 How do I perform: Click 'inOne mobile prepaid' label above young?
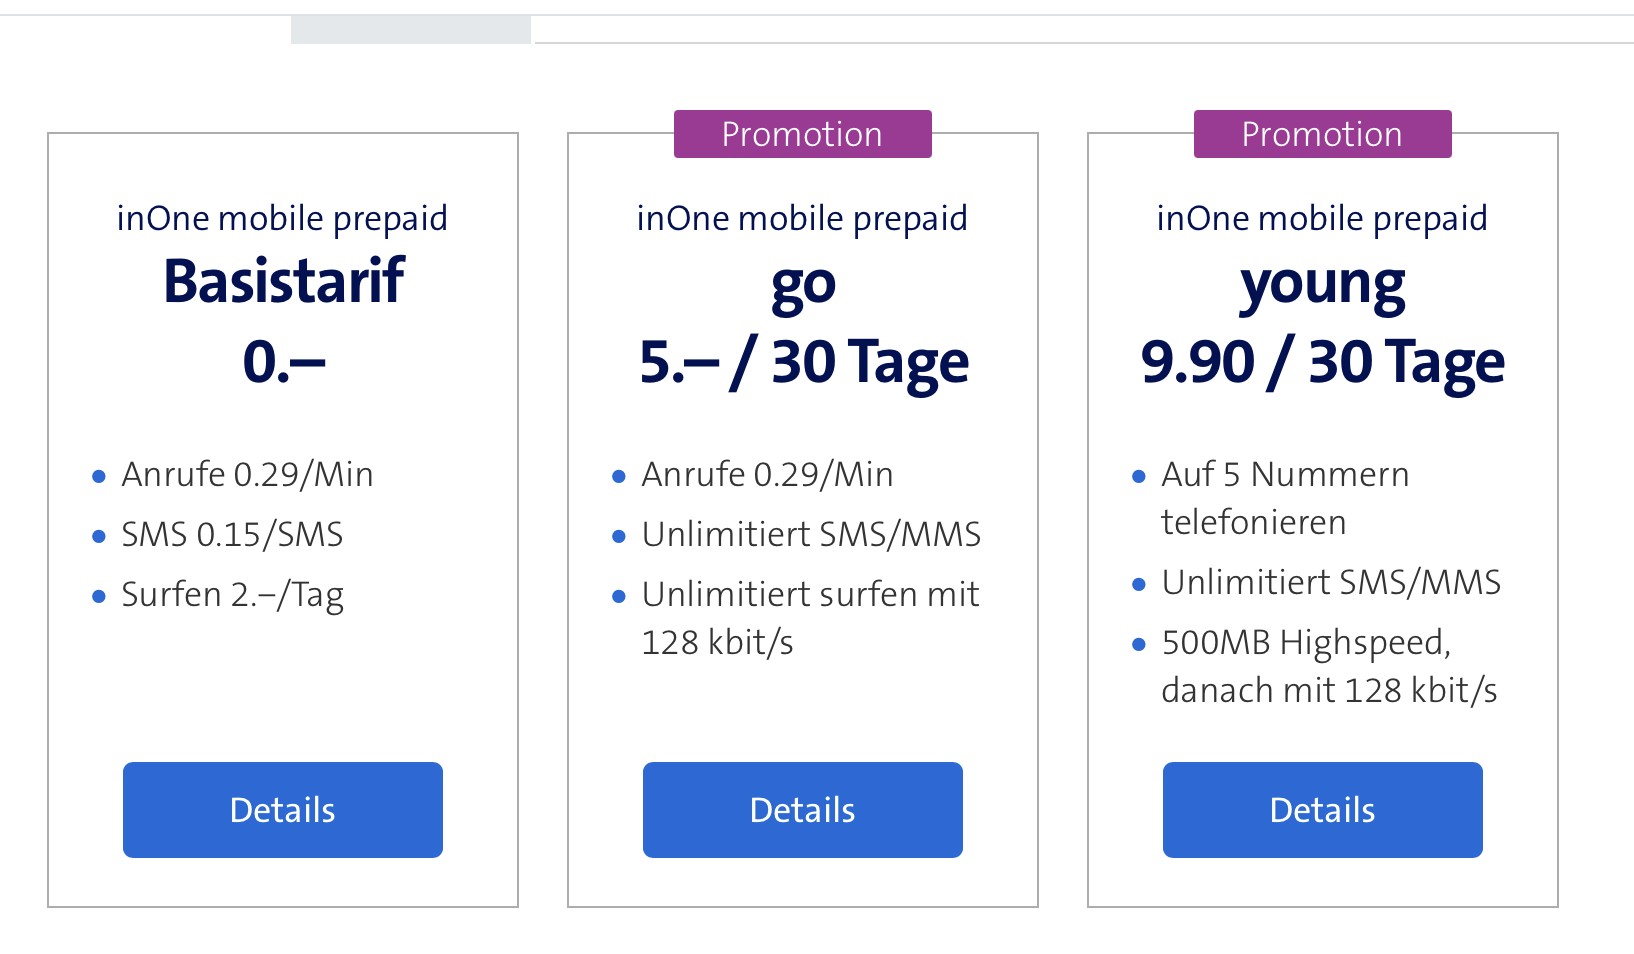1322,218
